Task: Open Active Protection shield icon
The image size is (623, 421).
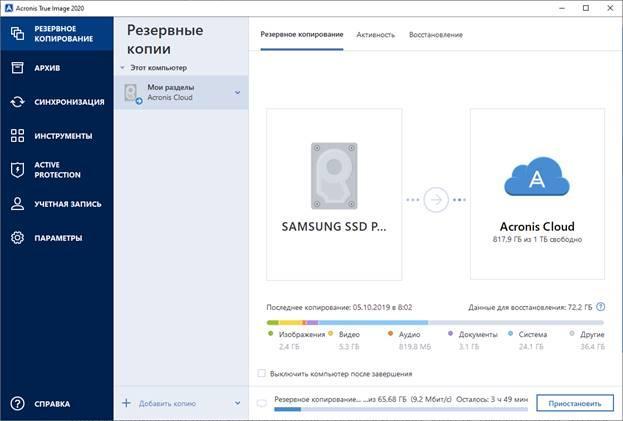Action: (17, 169)
